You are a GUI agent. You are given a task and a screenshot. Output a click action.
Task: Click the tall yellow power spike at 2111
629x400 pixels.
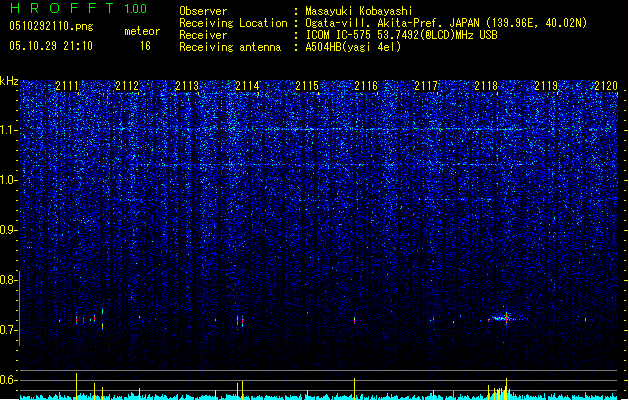coord(76,386)
